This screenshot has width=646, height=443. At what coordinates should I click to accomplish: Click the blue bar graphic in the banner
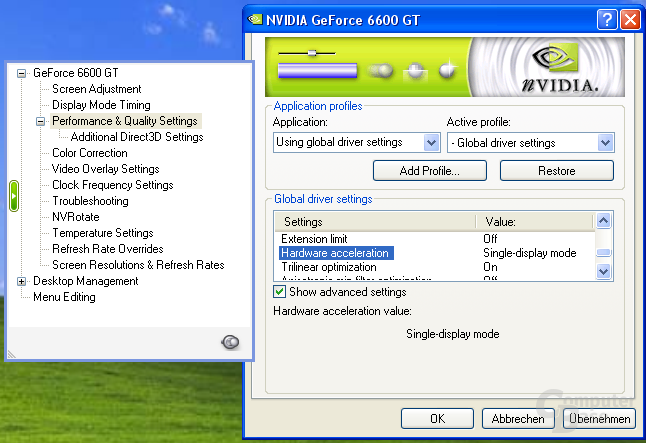317,70
